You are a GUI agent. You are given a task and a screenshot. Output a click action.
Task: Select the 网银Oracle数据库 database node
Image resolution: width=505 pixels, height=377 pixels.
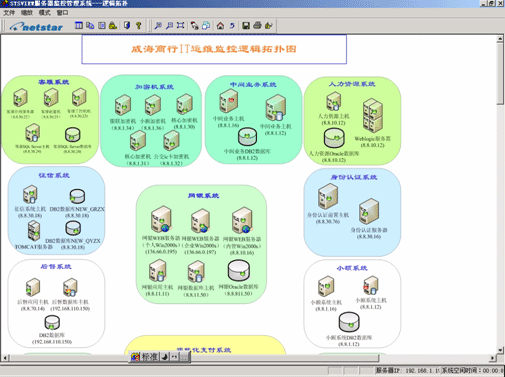(x=239, y=271)
